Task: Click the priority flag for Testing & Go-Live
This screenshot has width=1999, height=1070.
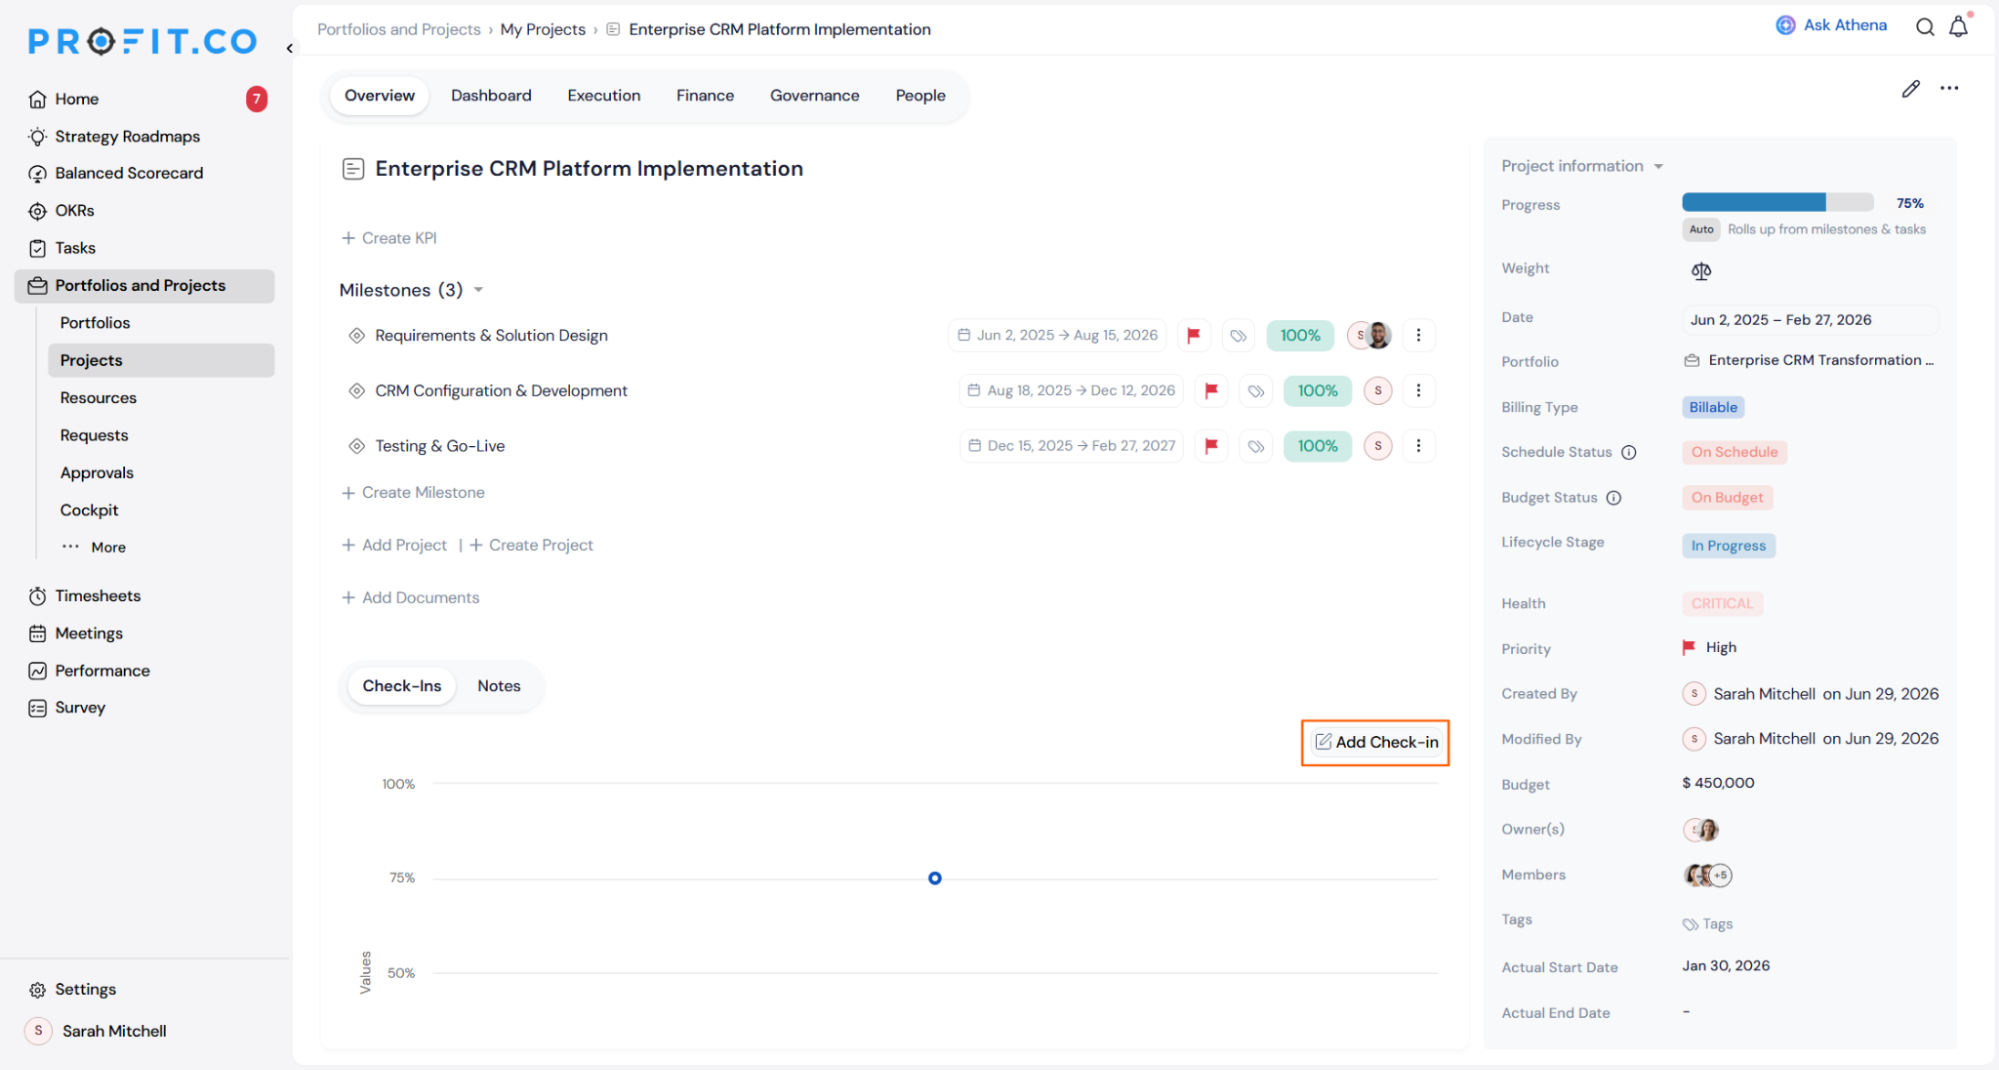Action: (1211, 446)
